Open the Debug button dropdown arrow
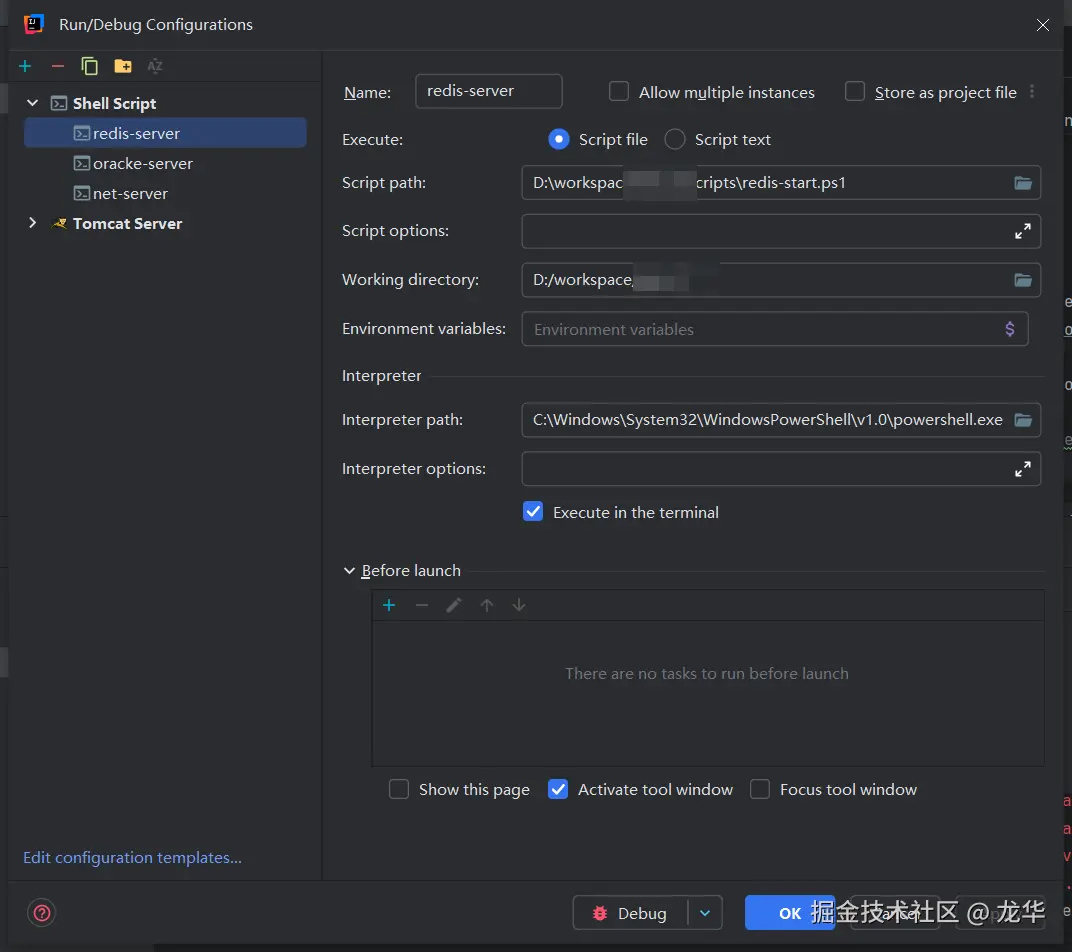Screen dimensions: 1072x952 coord(705,913)
